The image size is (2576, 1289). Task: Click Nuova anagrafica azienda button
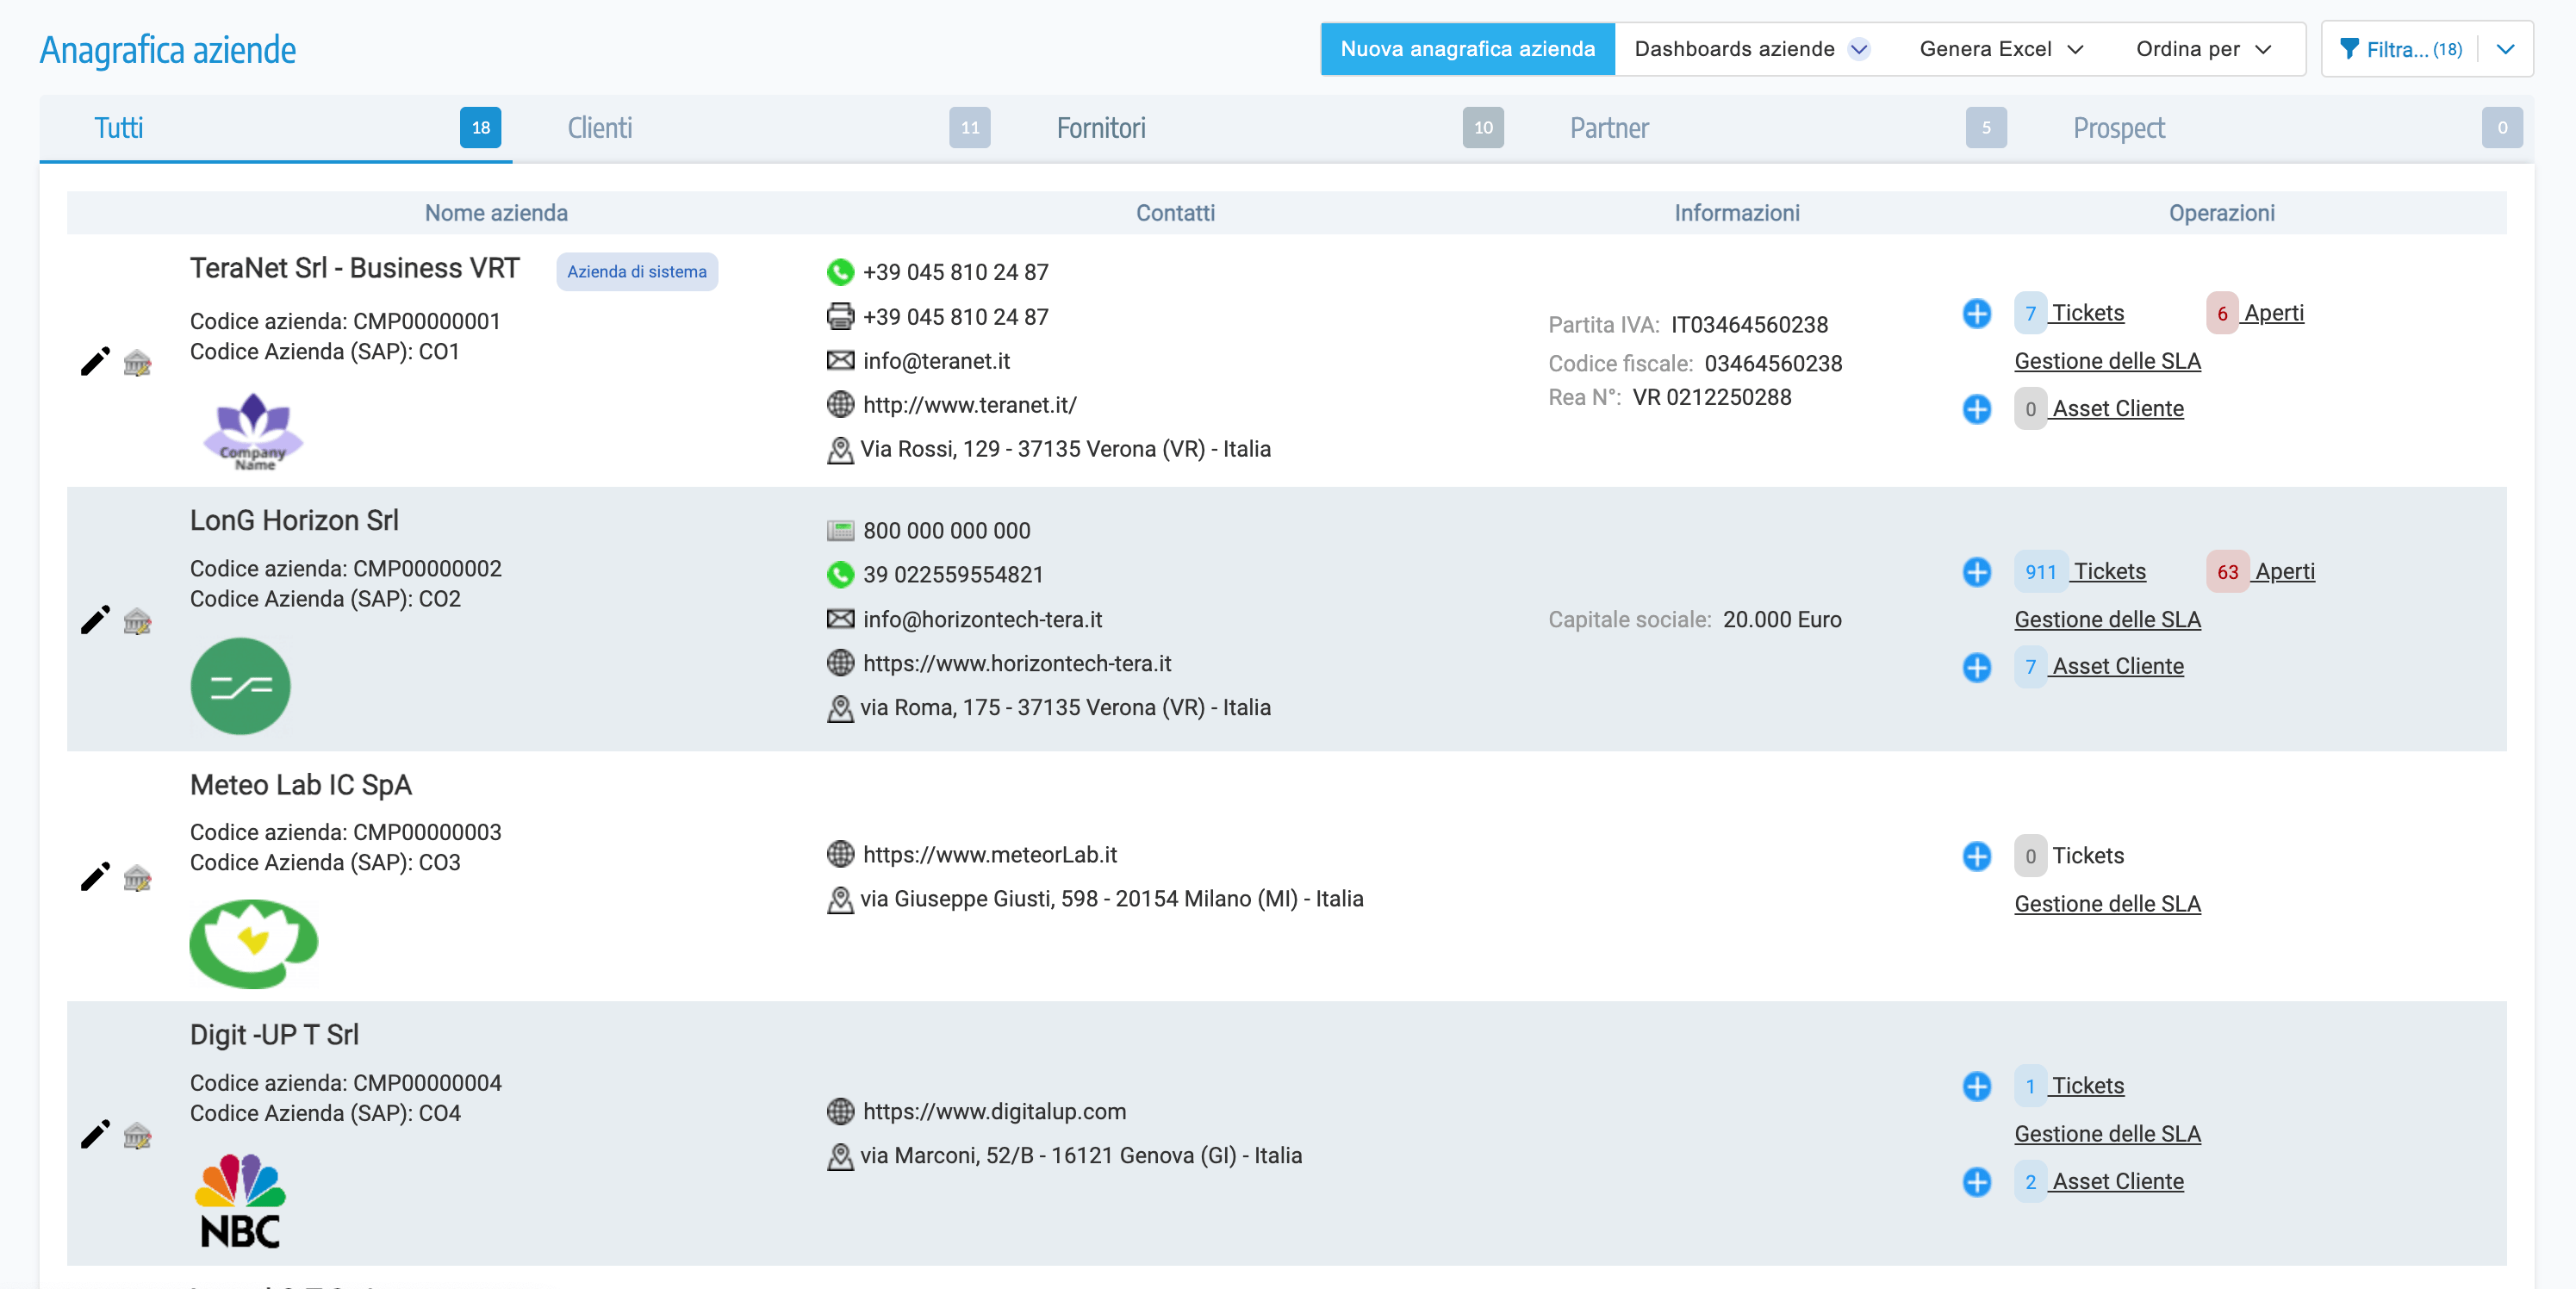tap(1467, 49)
